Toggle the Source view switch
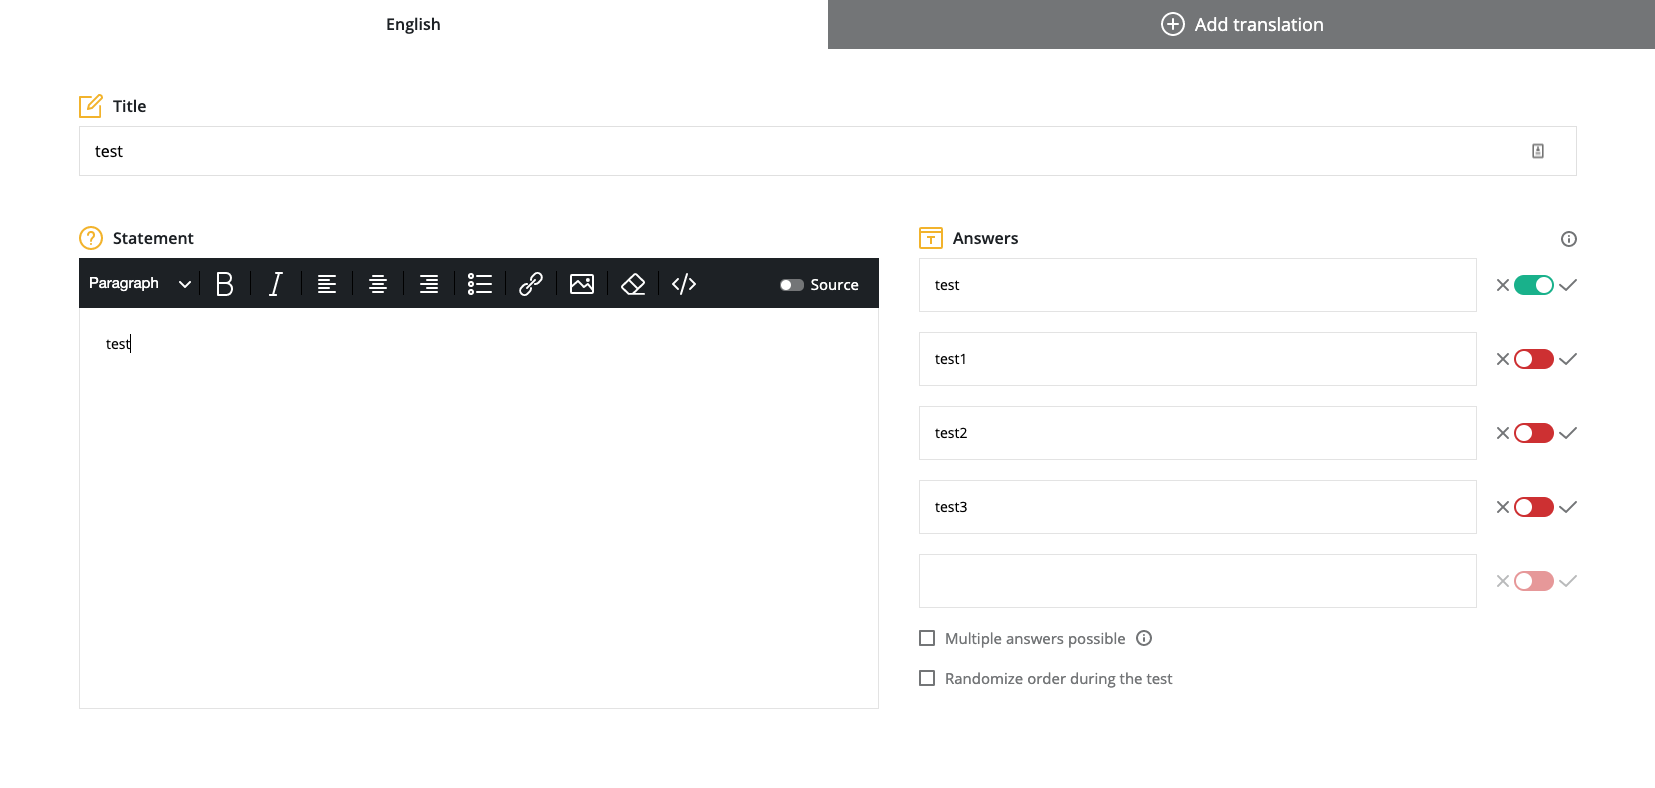Viewport: 1655px width, 788px height. click(792, 285)
